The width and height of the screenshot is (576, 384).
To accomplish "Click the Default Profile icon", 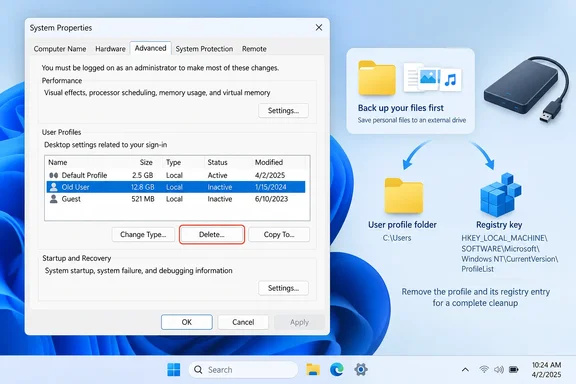I will point(54,175).
